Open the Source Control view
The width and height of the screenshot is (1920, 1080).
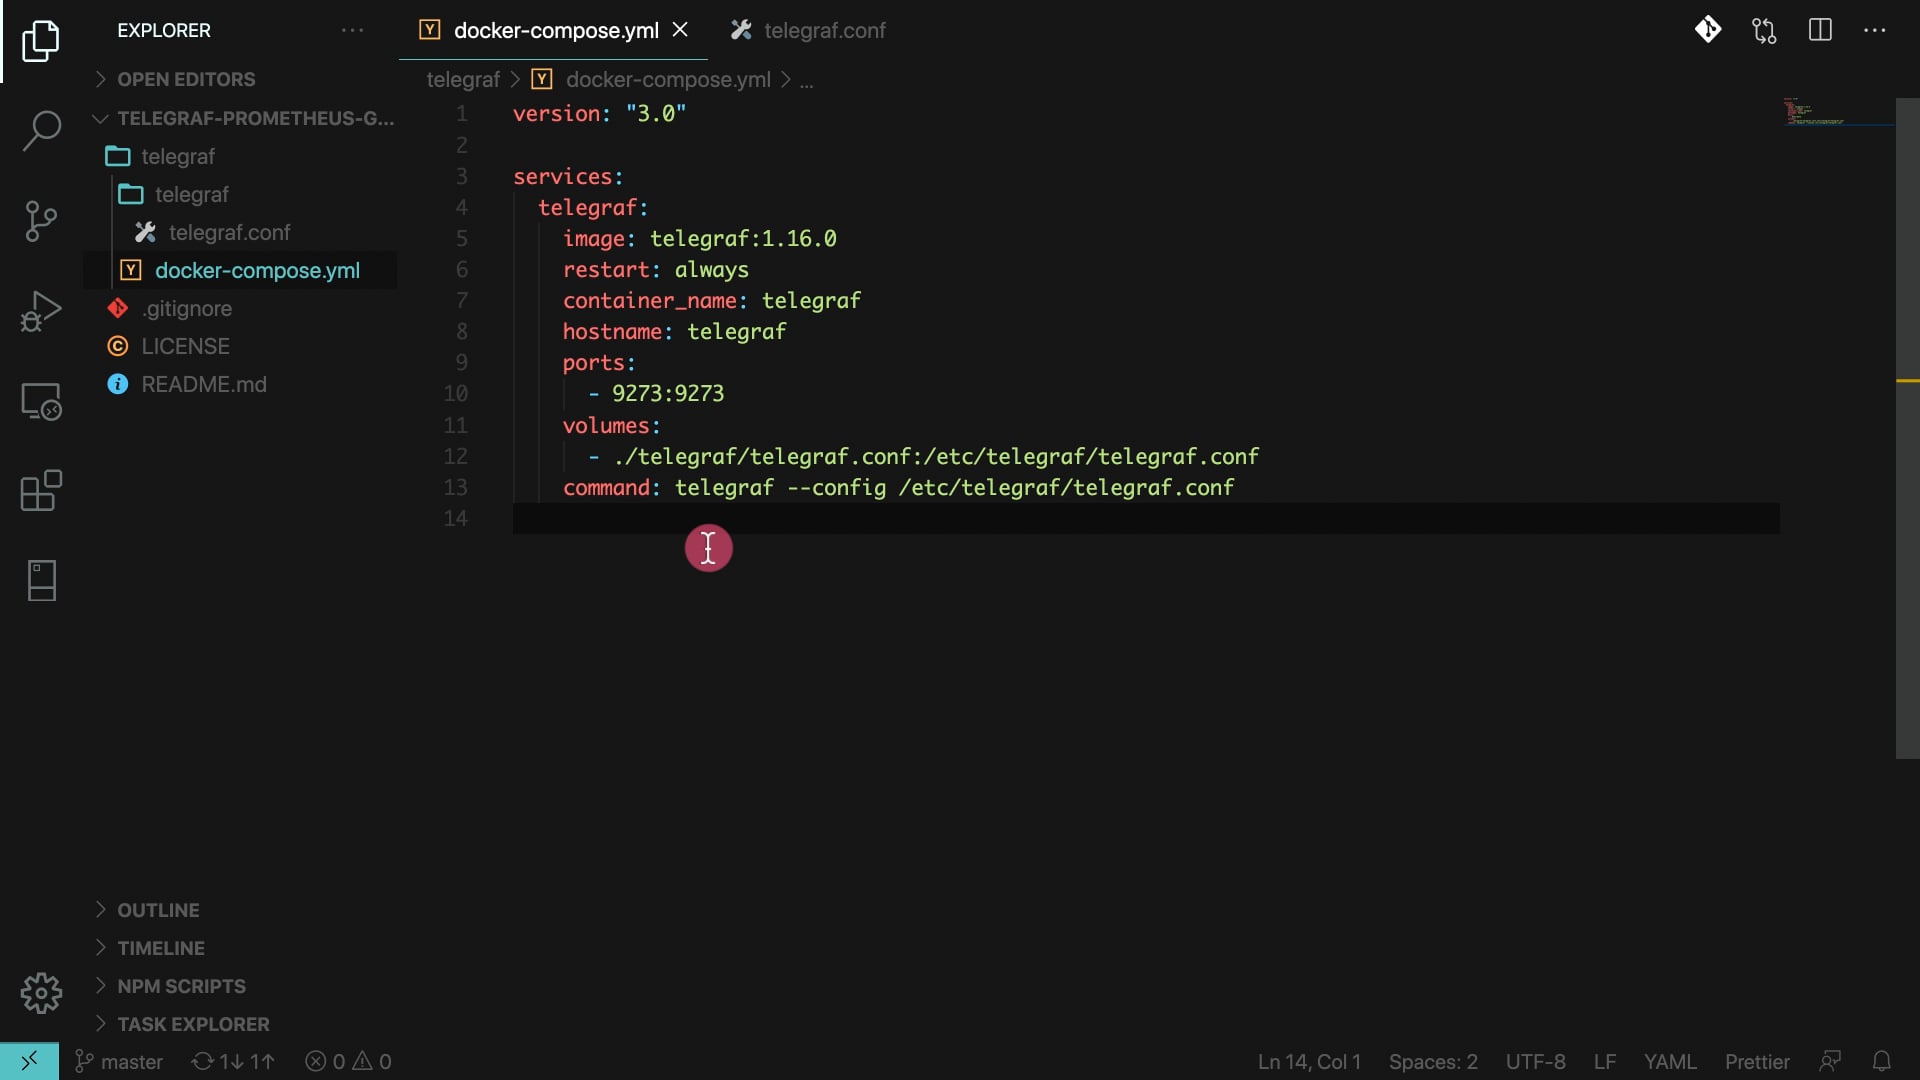[41, 221]
